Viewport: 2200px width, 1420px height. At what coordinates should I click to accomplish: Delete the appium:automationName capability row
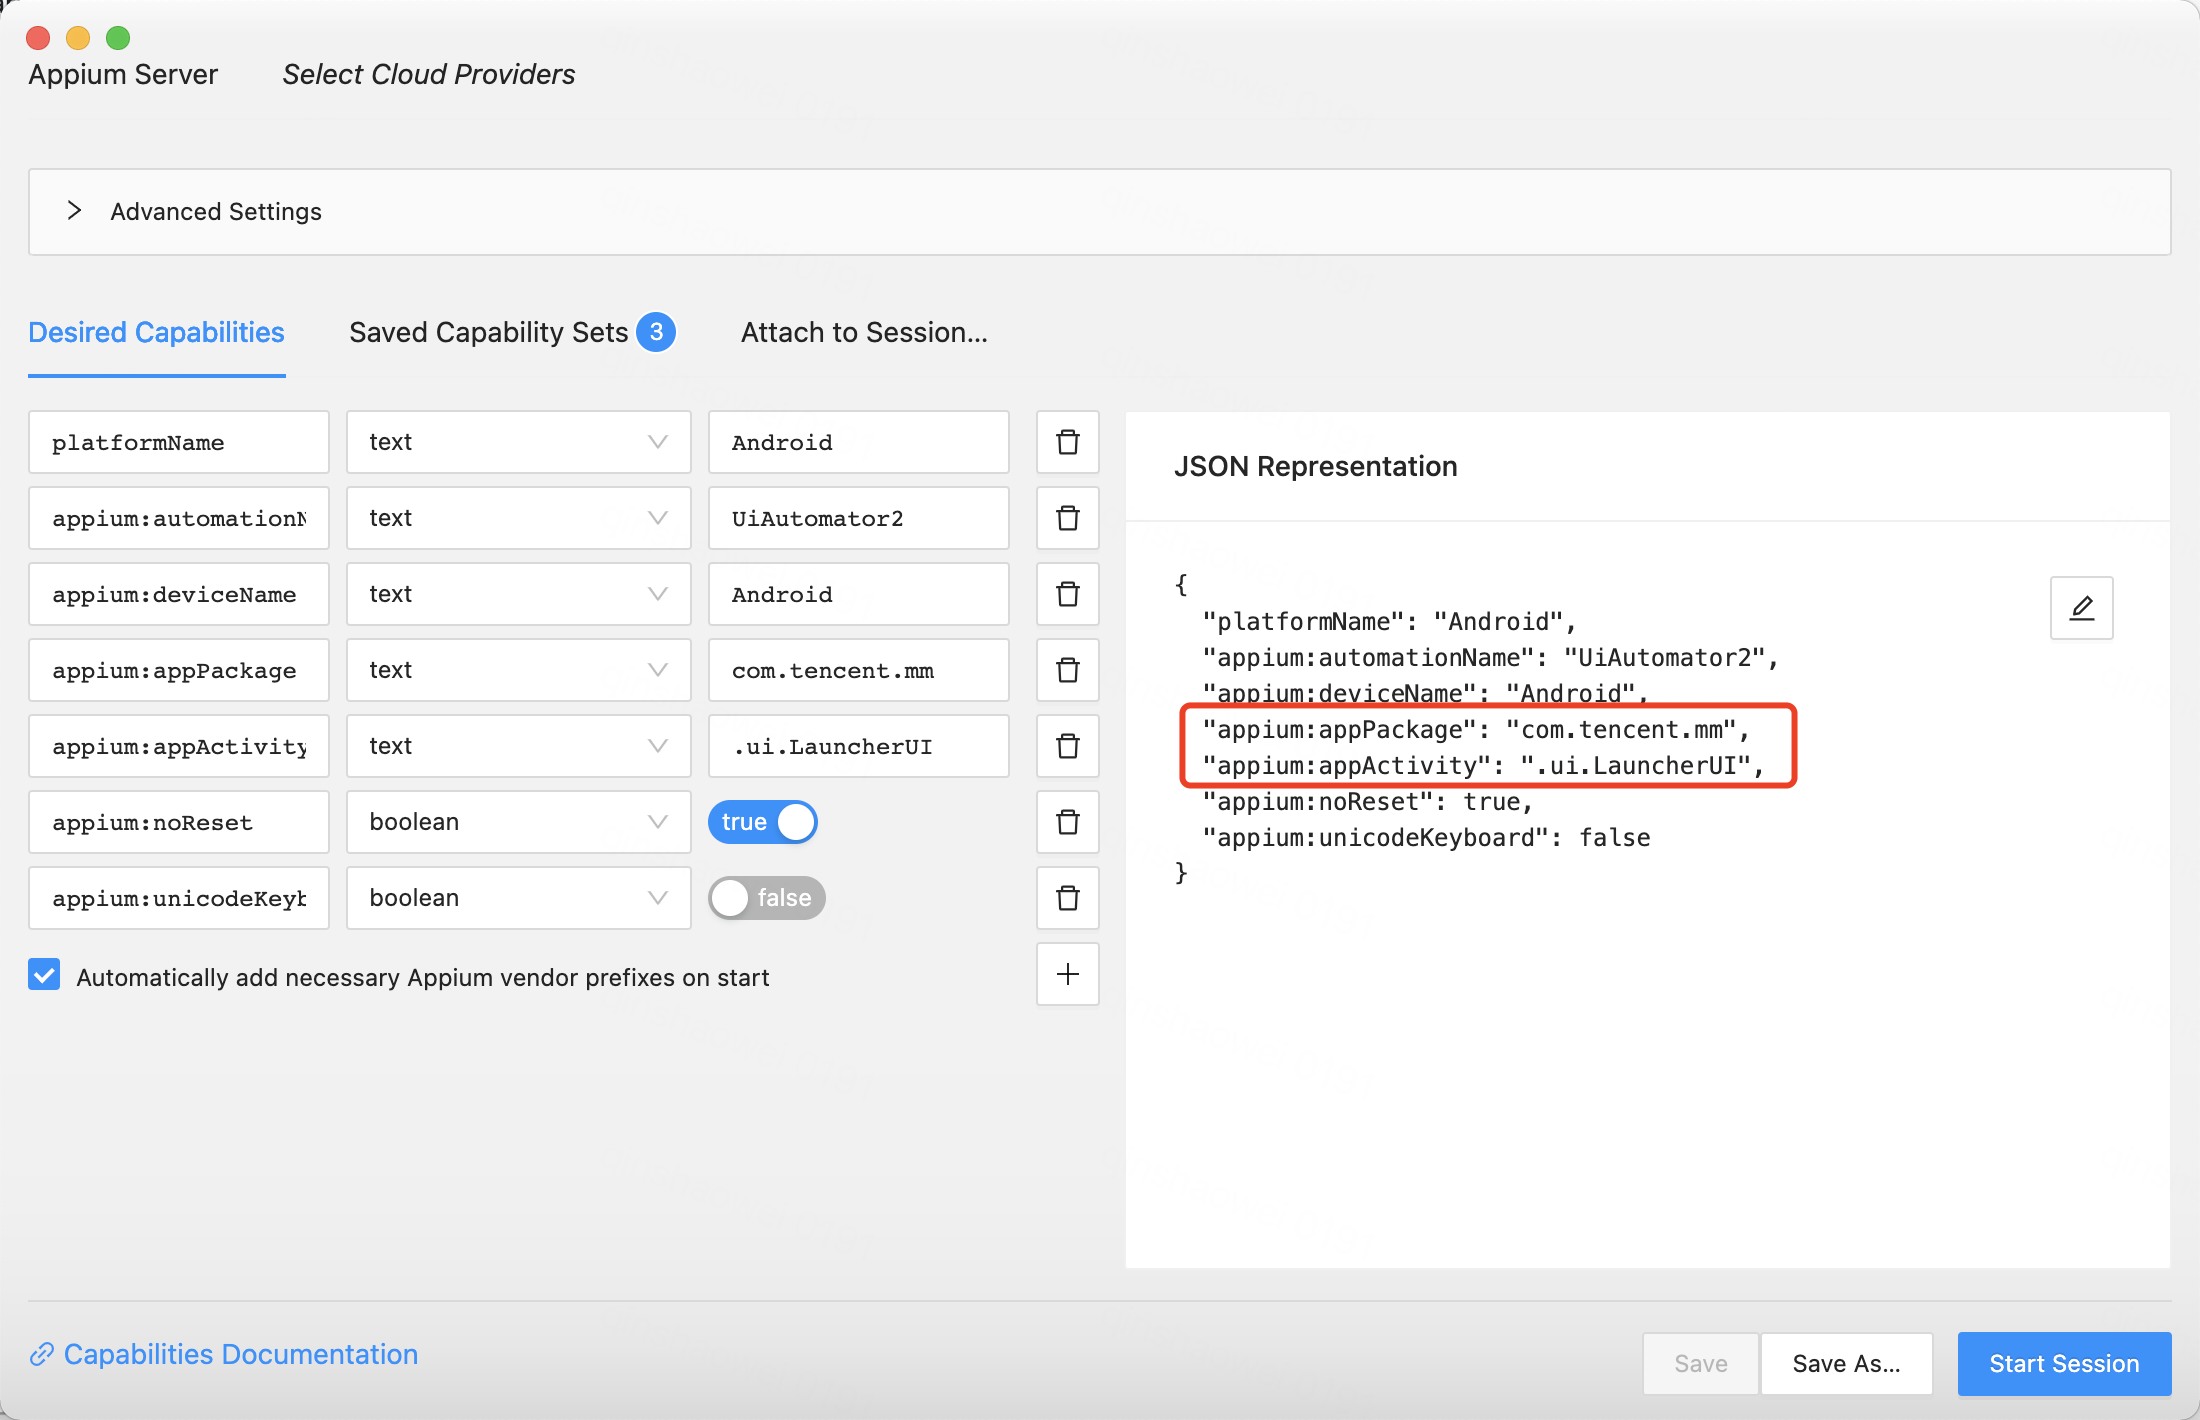pyautogui.click(x=1067, y=518)
